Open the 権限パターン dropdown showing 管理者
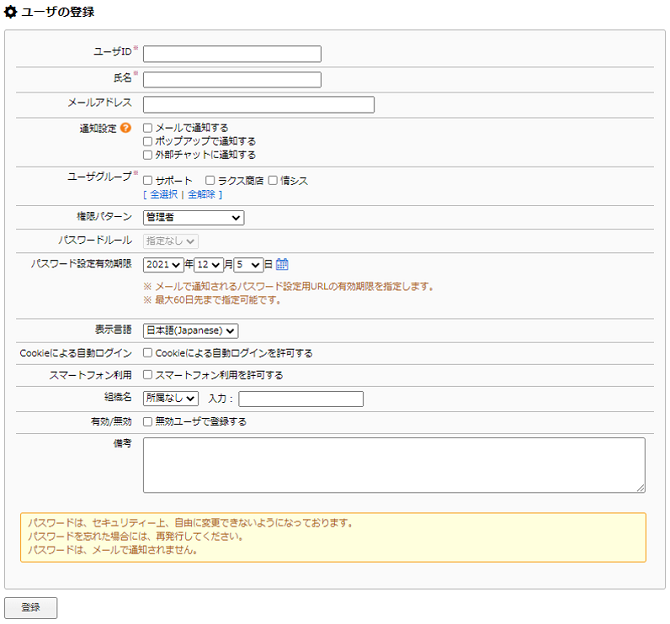Viewport: 670px width, 624px height. click(x=194, y=218)
